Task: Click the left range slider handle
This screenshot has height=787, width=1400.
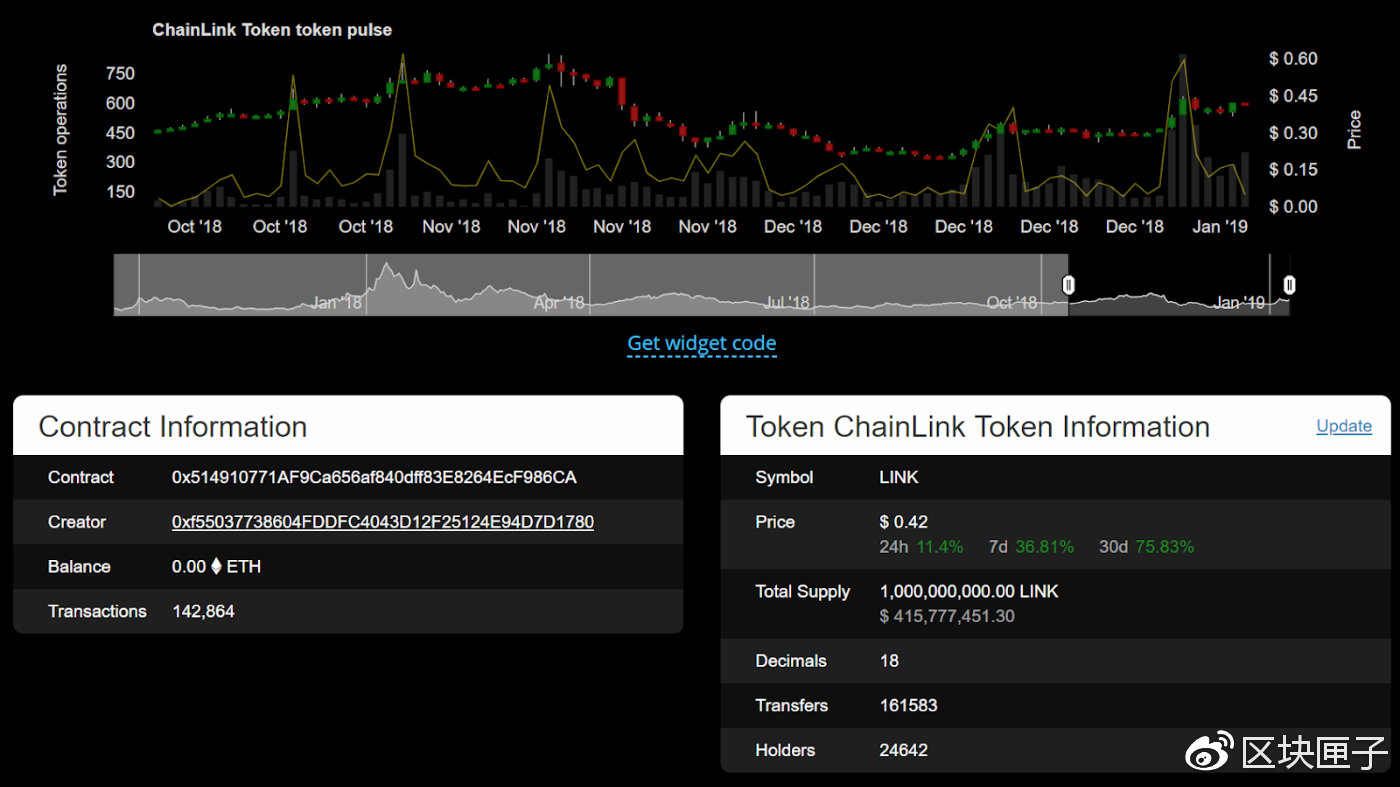Action: point(1068,286)
